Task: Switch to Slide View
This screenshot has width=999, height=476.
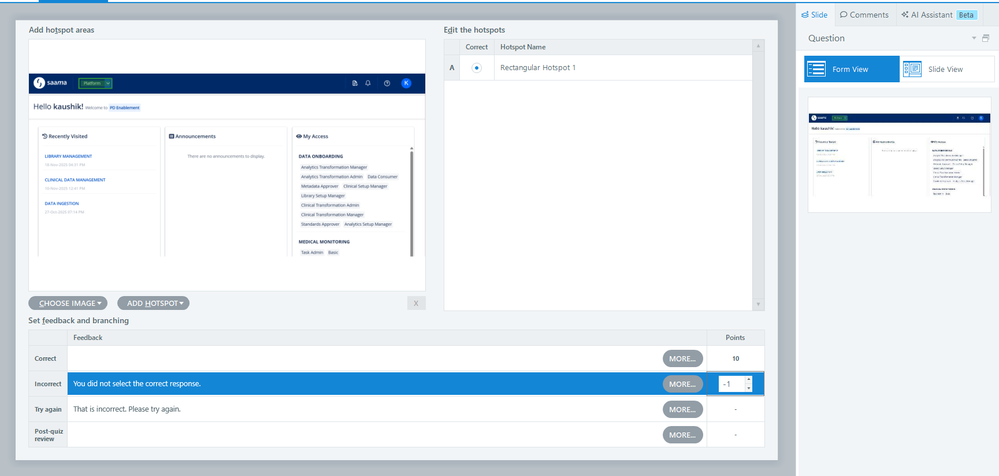Action: pos(947,69)
